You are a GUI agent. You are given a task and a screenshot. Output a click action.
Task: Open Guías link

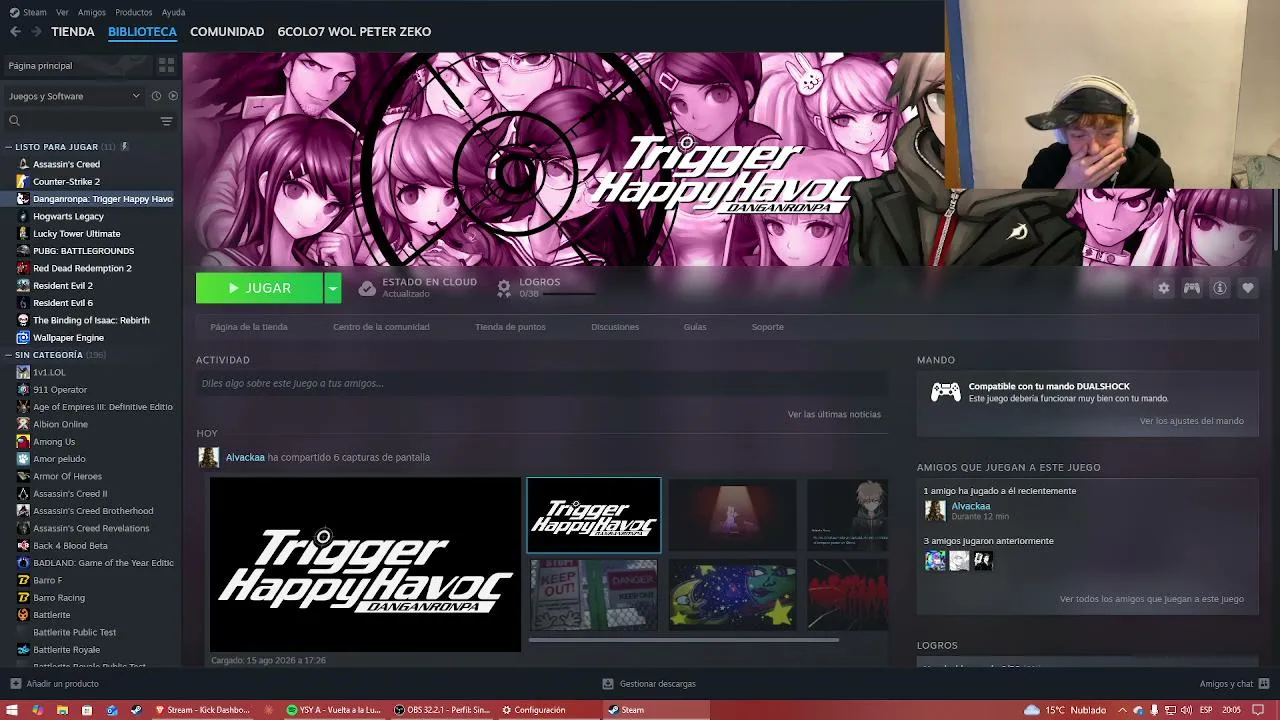pyautogui.click(x=695, y=327)
